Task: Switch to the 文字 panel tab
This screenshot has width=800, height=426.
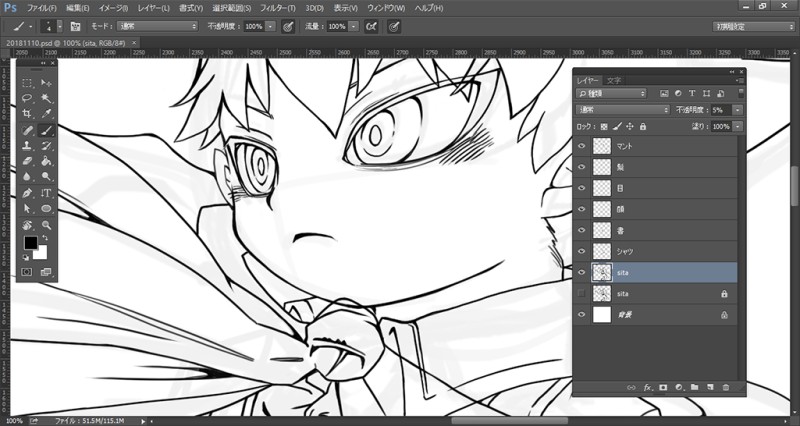Action: 614,81
